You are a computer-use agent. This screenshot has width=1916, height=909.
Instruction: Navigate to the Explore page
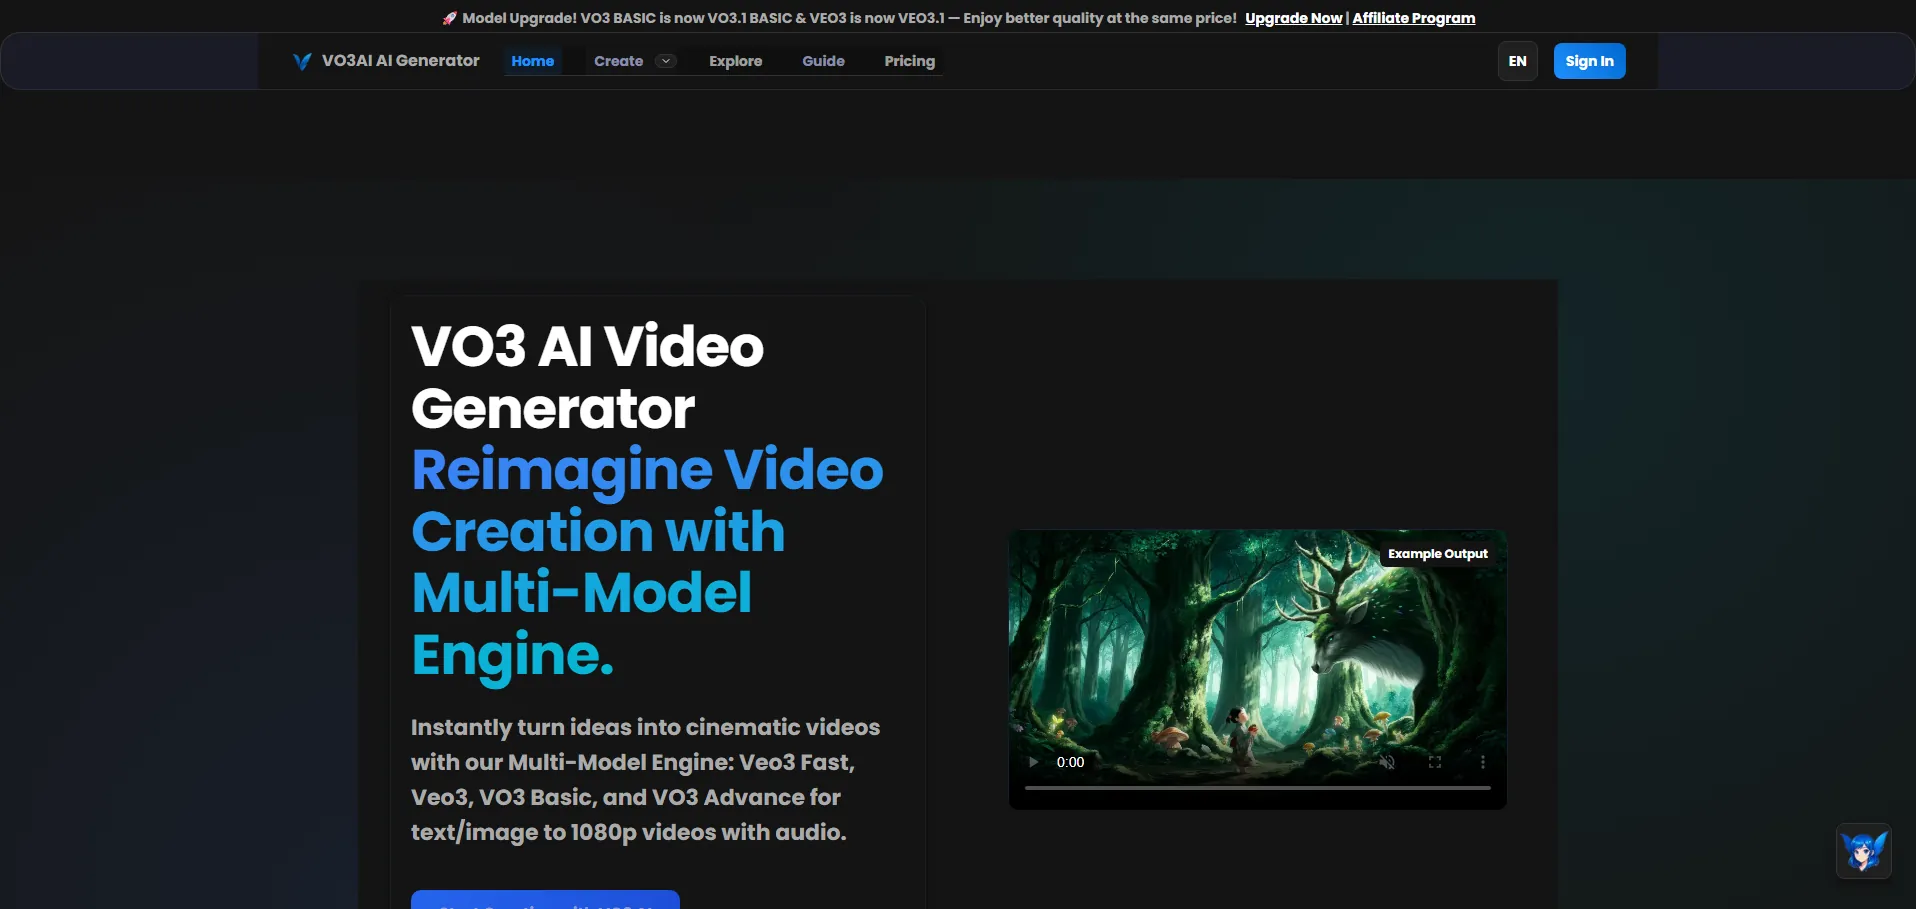(735, 61)
